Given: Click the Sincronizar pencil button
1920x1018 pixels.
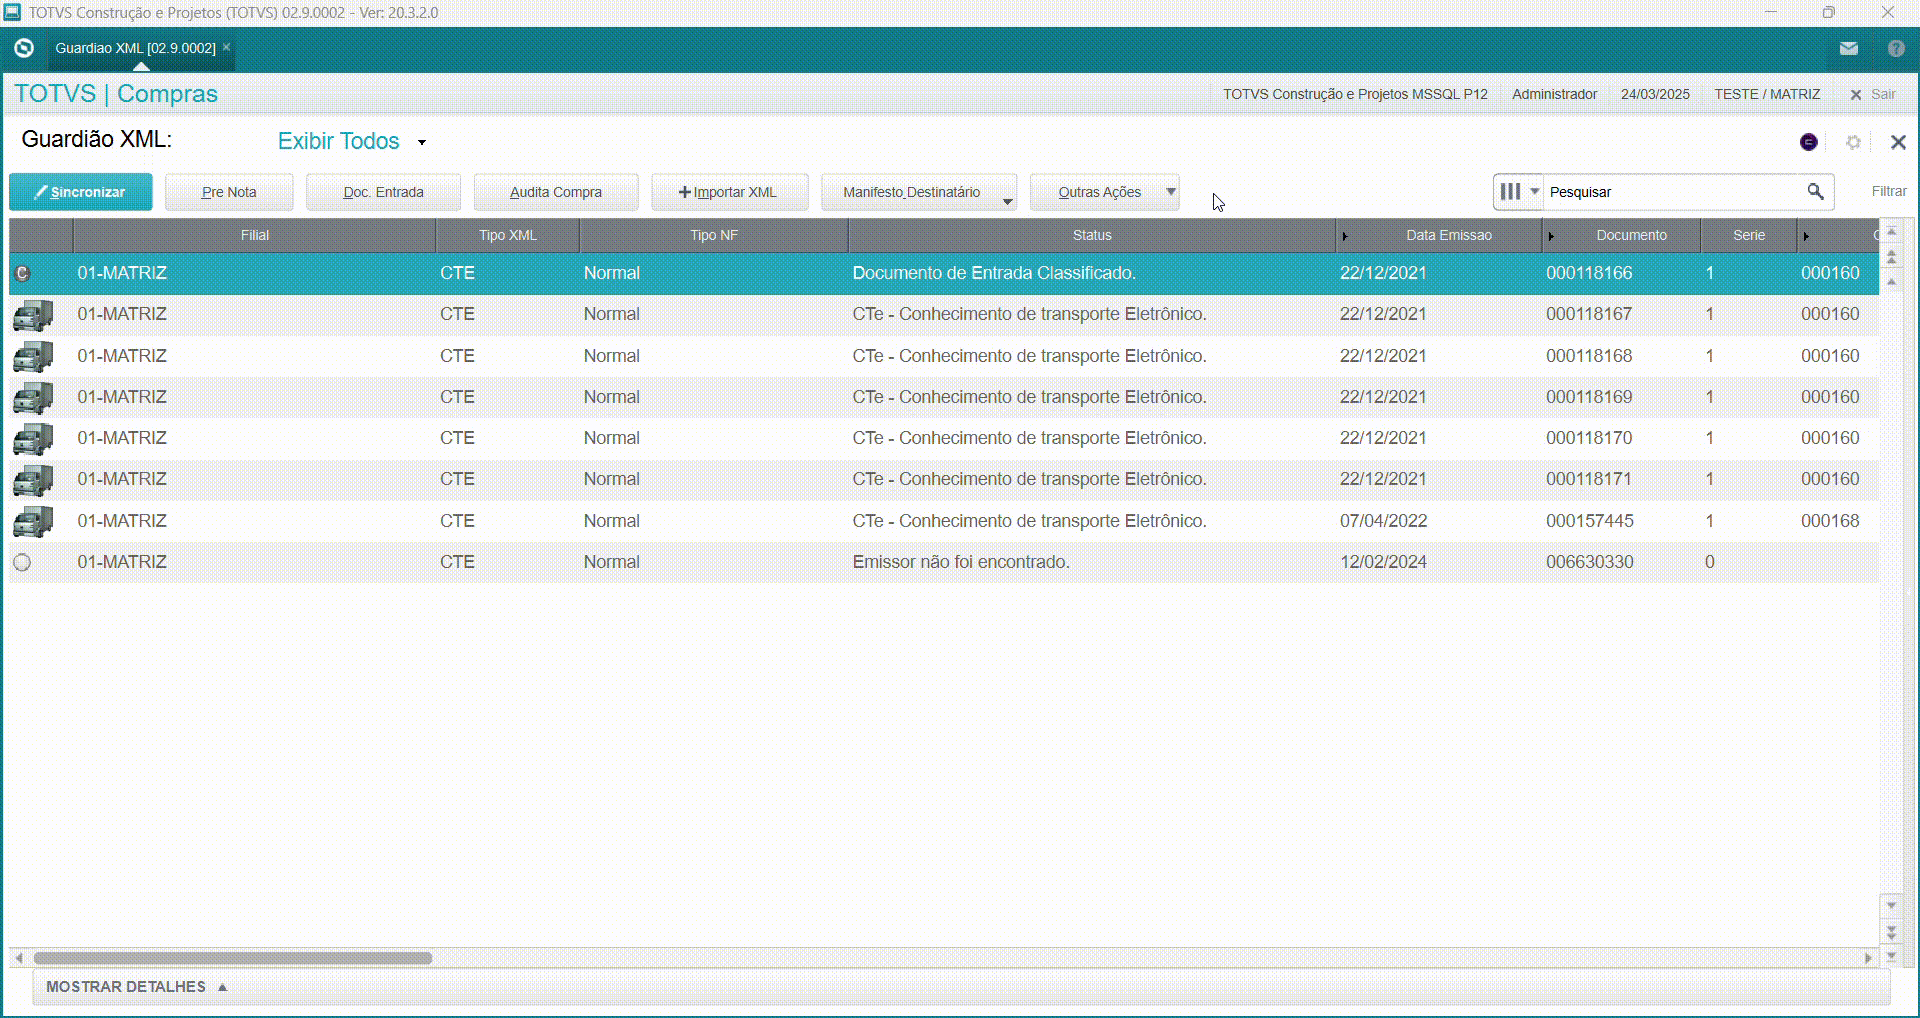Looking at the screenshot, I should coord(81,192).
